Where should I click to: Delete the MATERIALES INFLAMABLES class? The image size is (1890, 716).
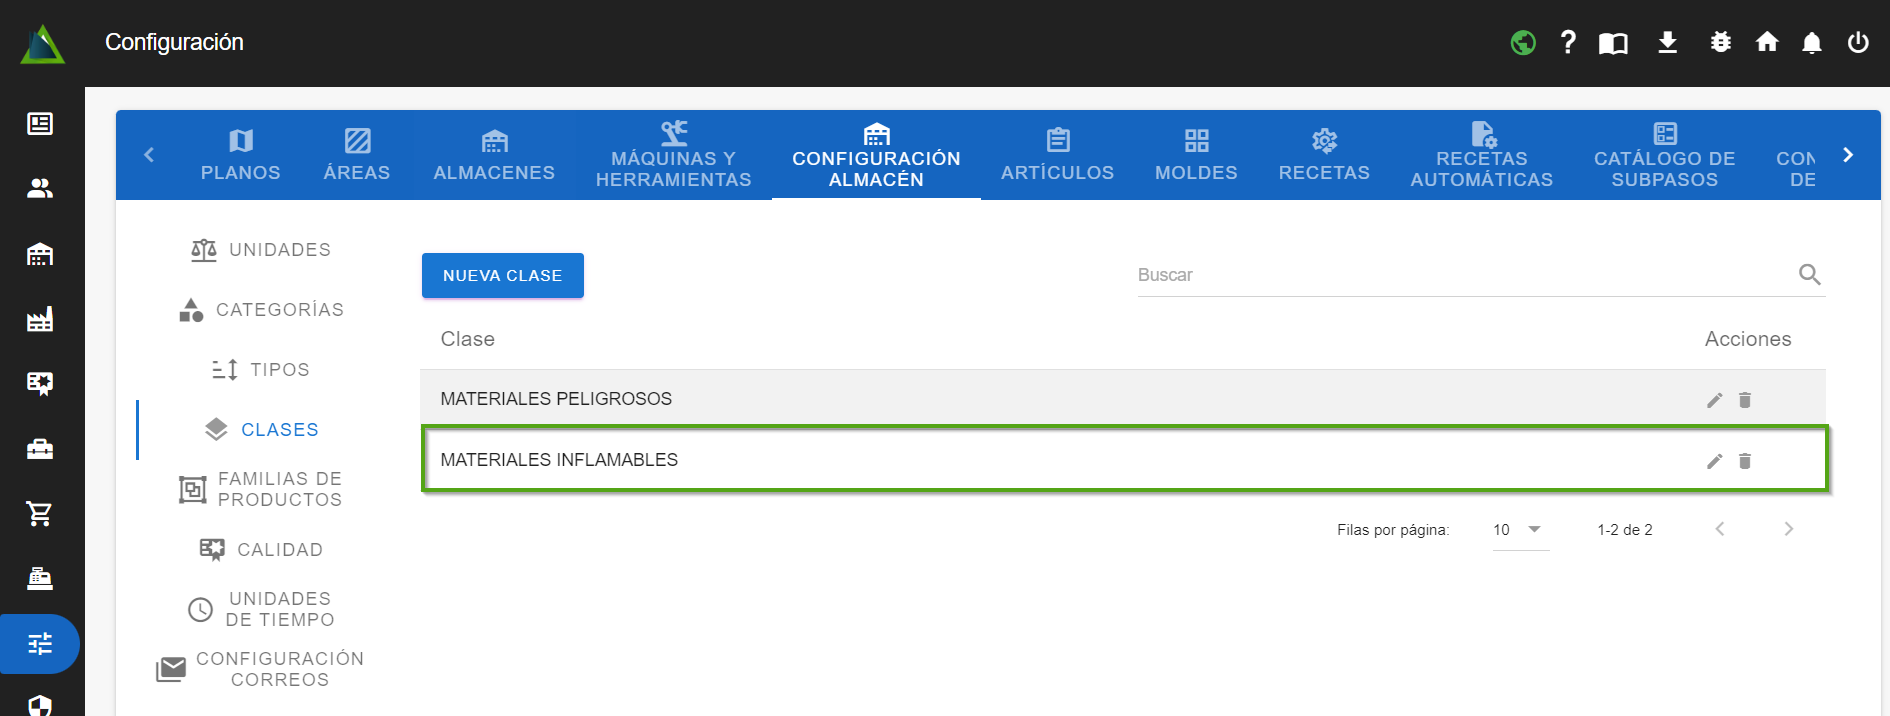pyautogui.click(x=1745, y=461)
